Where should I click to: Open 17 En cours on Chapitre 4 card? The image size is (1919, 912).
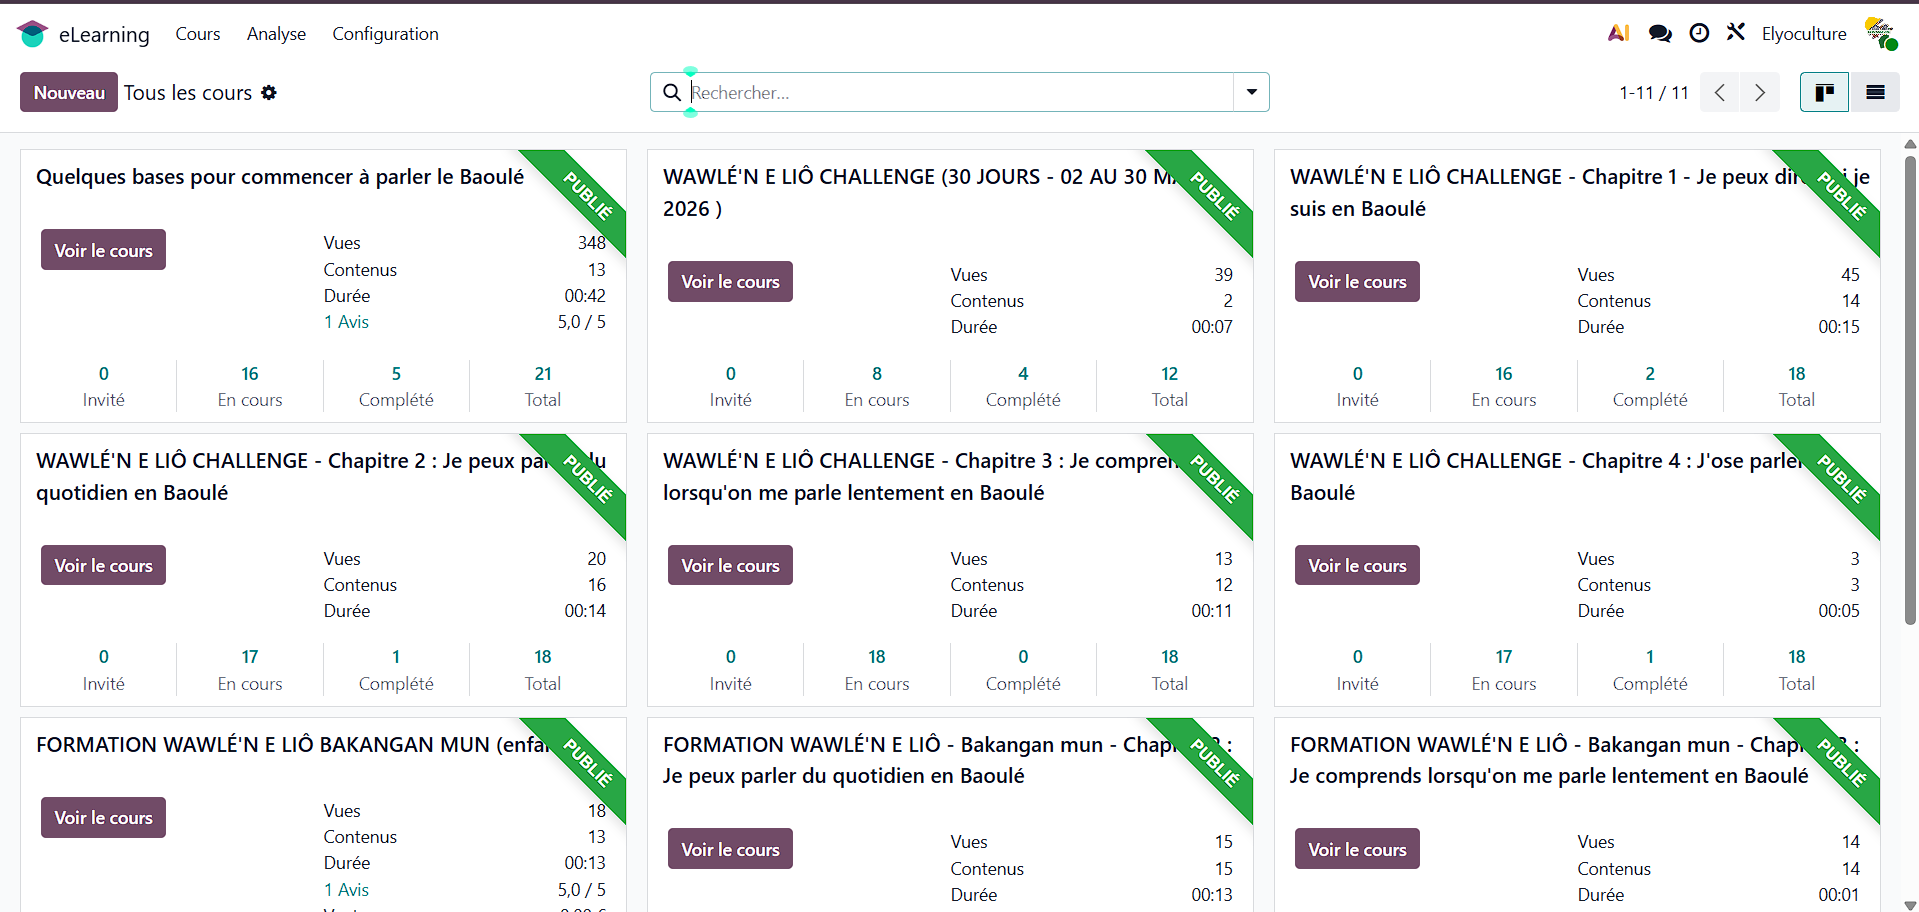pyautogui.click(x=1504, y=670)
